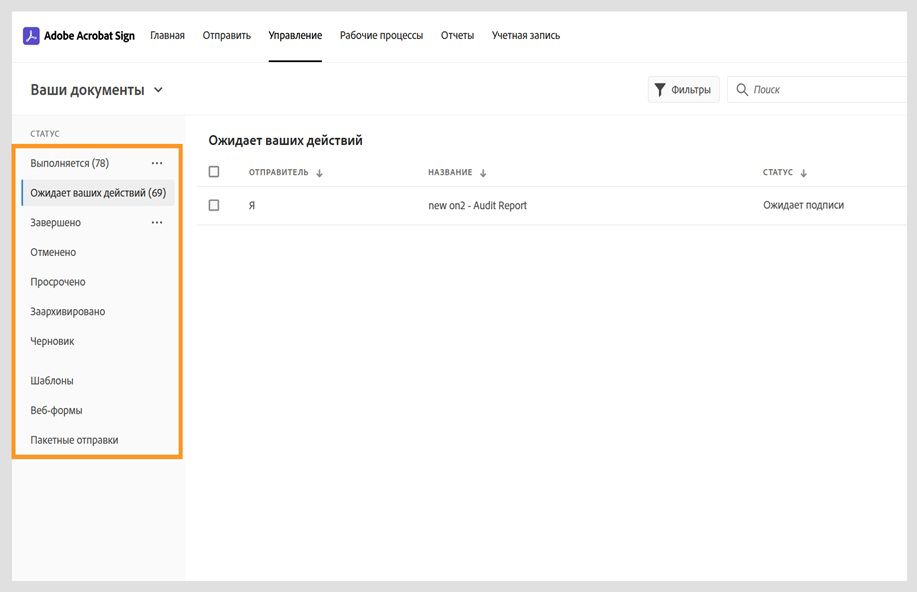Open the three-dot menu beside Завершено
The image size is (917, 592).
click(x=157, y=223)
